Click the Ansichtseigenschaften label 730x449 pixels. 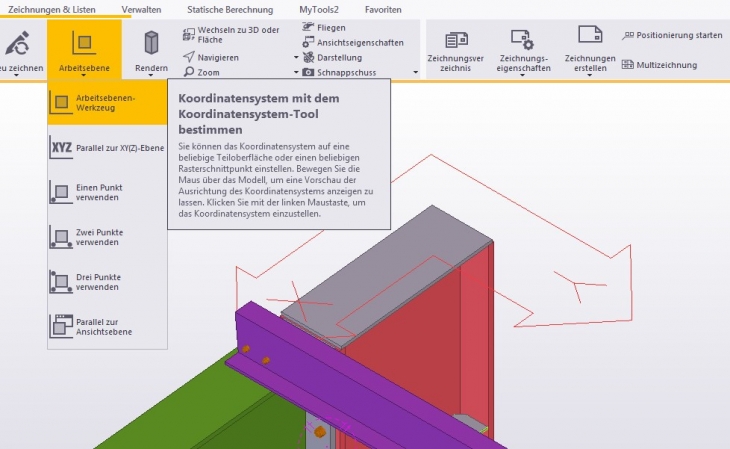360,42
